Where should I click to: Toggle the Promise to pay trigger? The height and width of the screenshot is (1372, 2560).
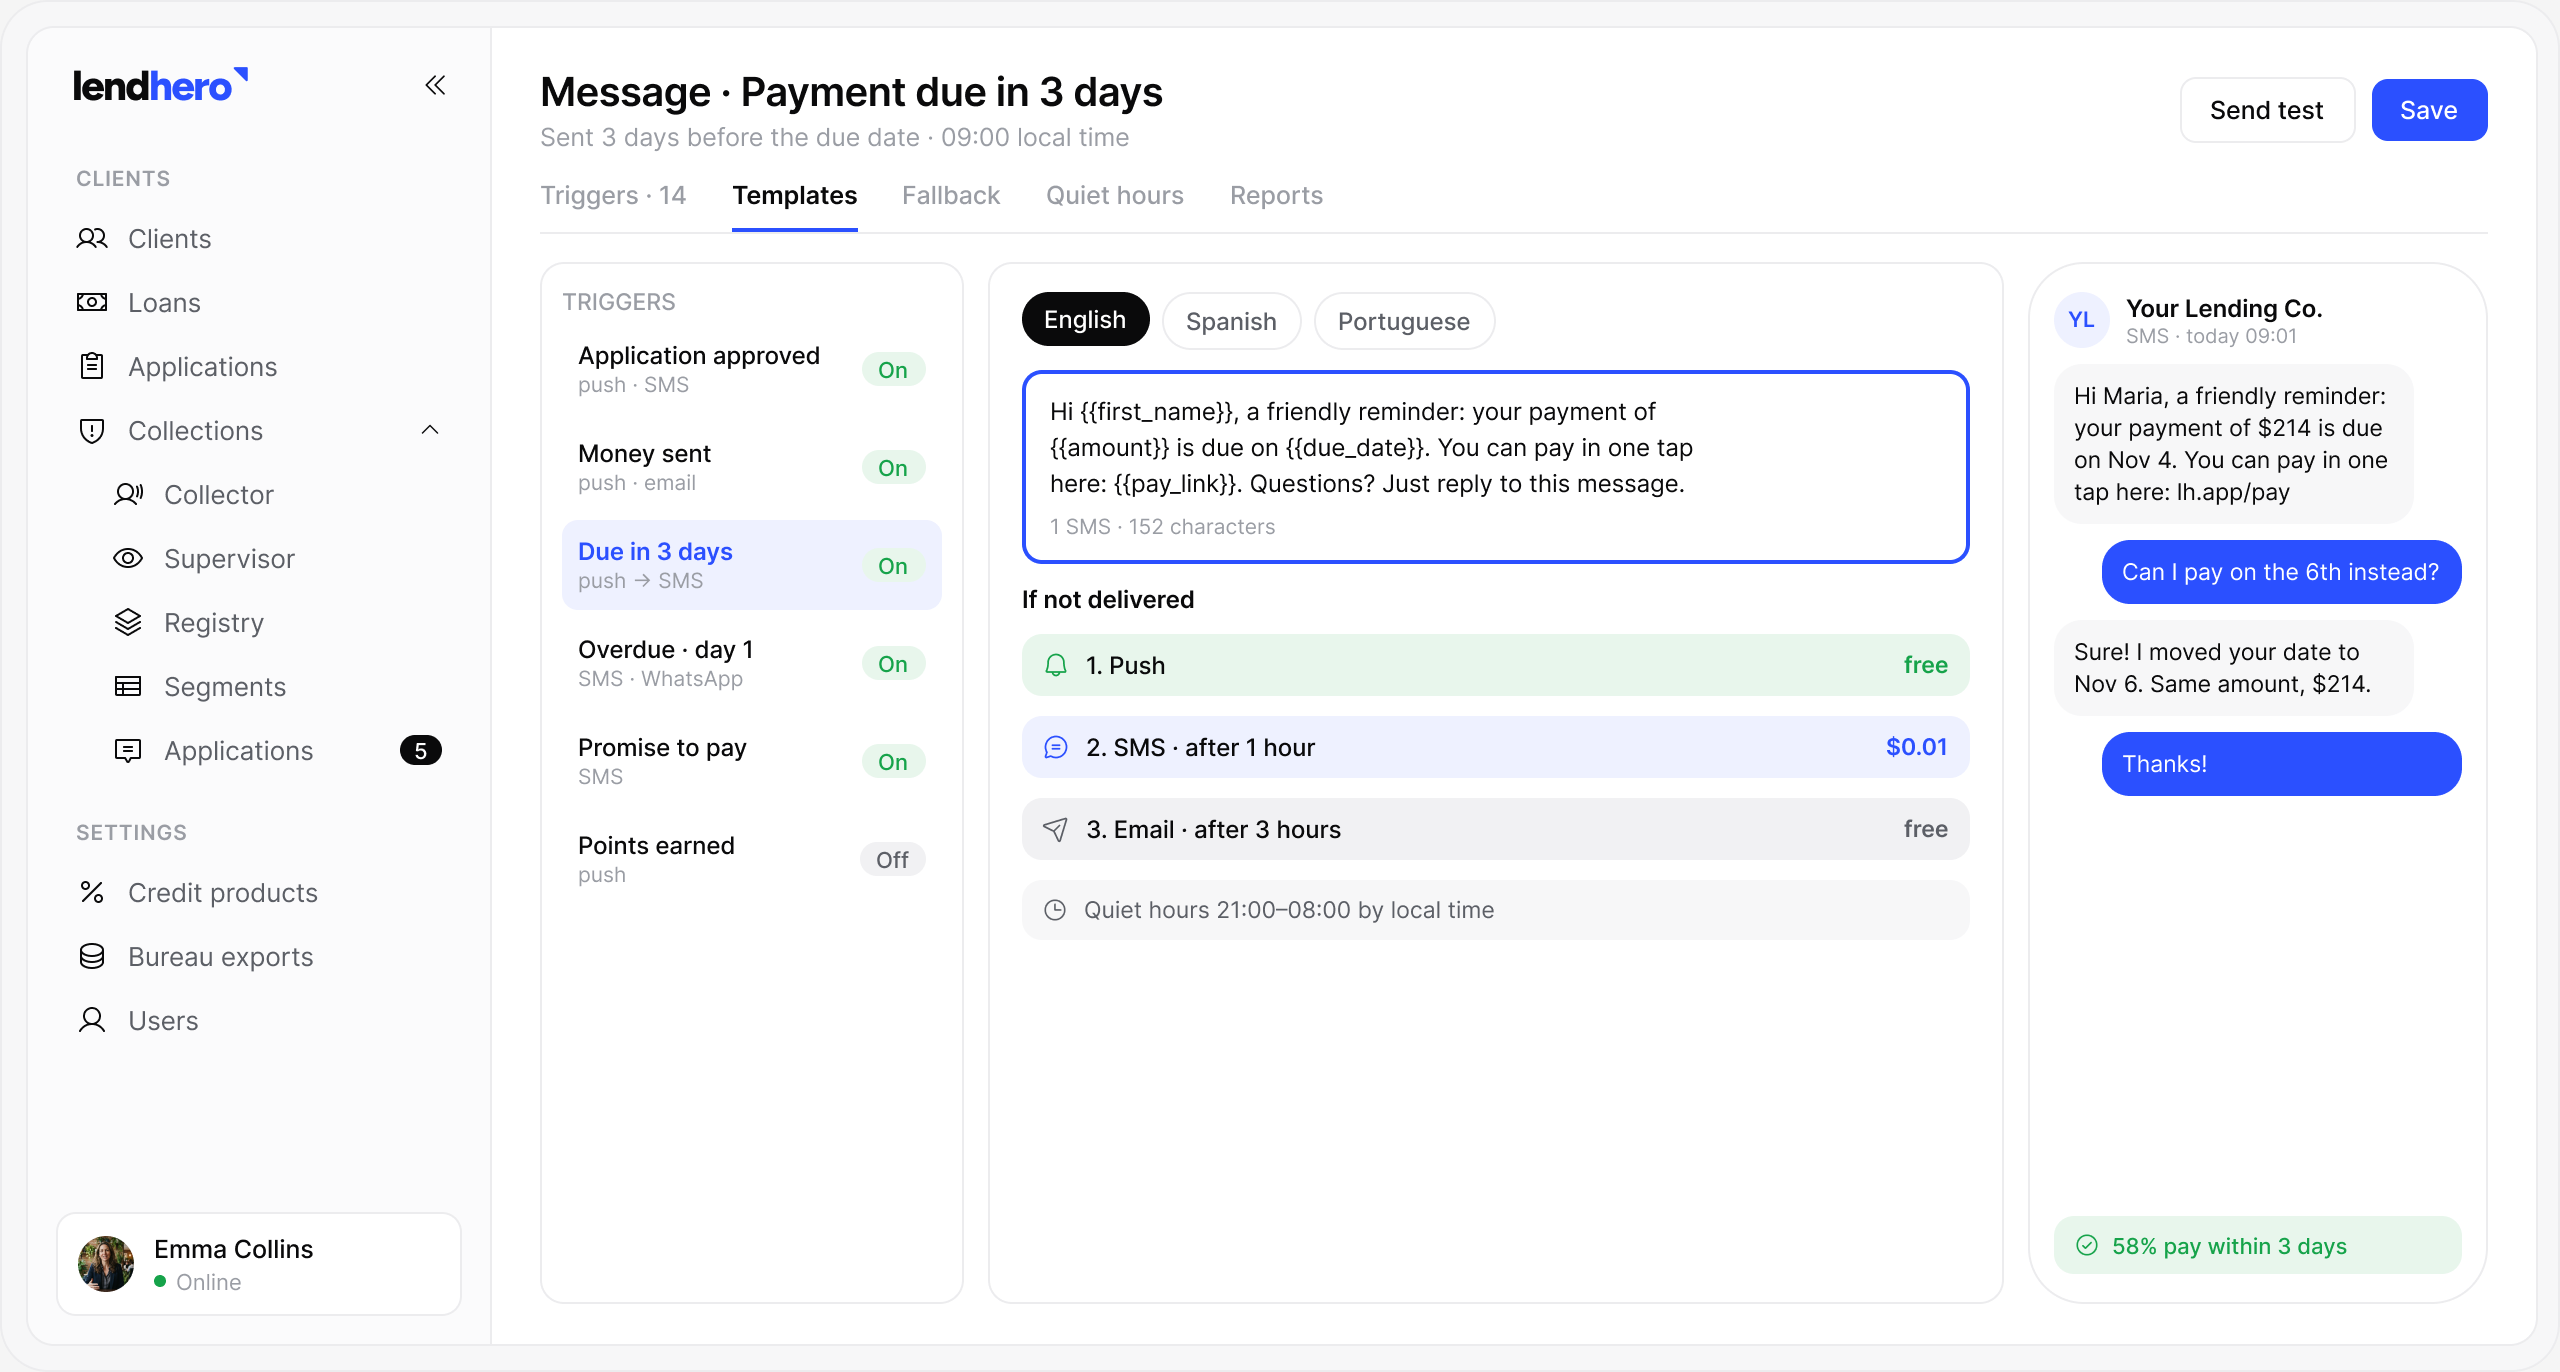(893, 762)
